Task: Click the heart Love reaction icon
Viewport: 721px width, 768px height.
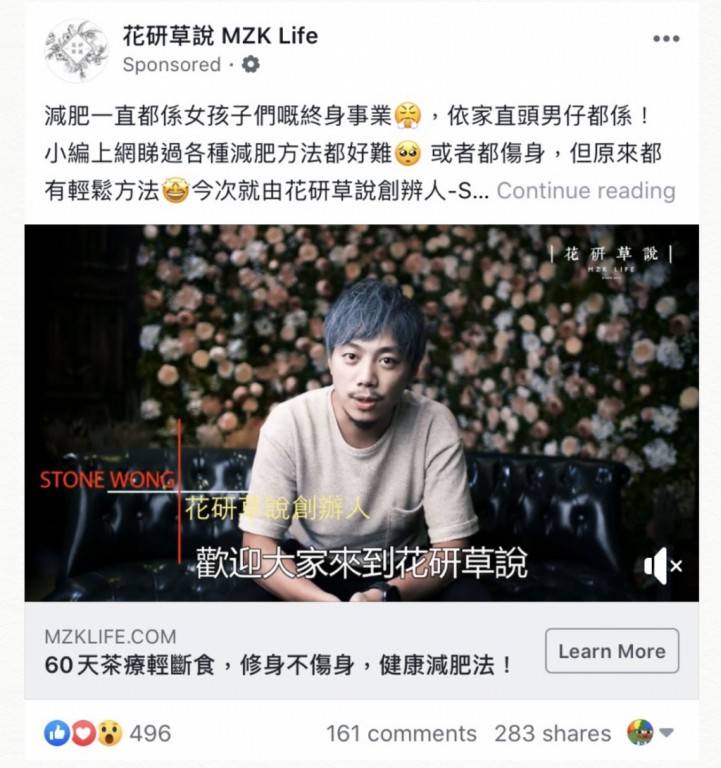Action: coord(83,733)
